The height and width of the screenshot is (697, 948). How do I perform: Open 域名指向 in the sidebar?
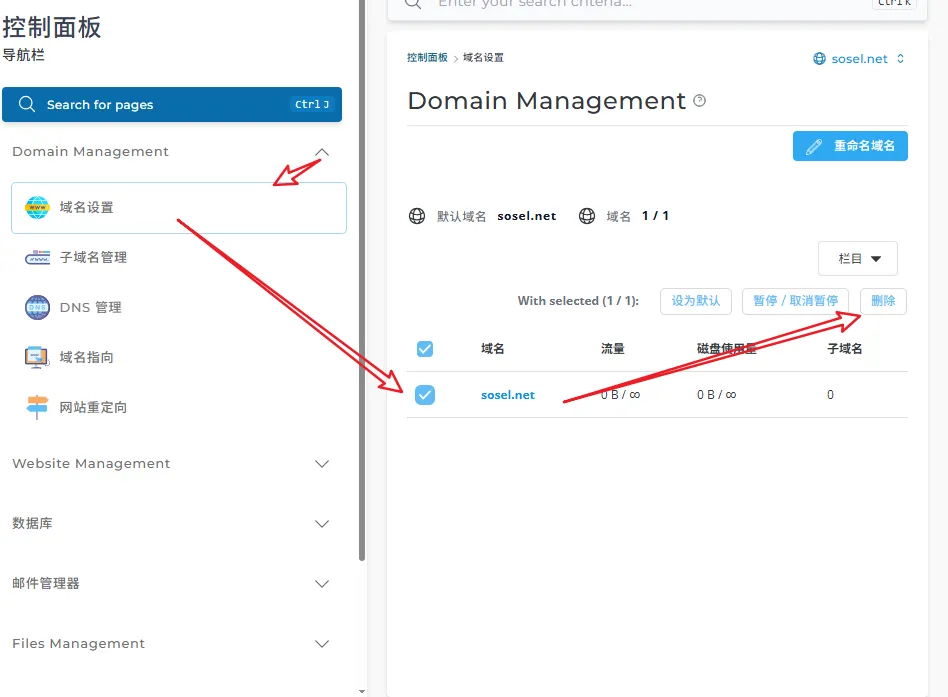pos(179,357)
